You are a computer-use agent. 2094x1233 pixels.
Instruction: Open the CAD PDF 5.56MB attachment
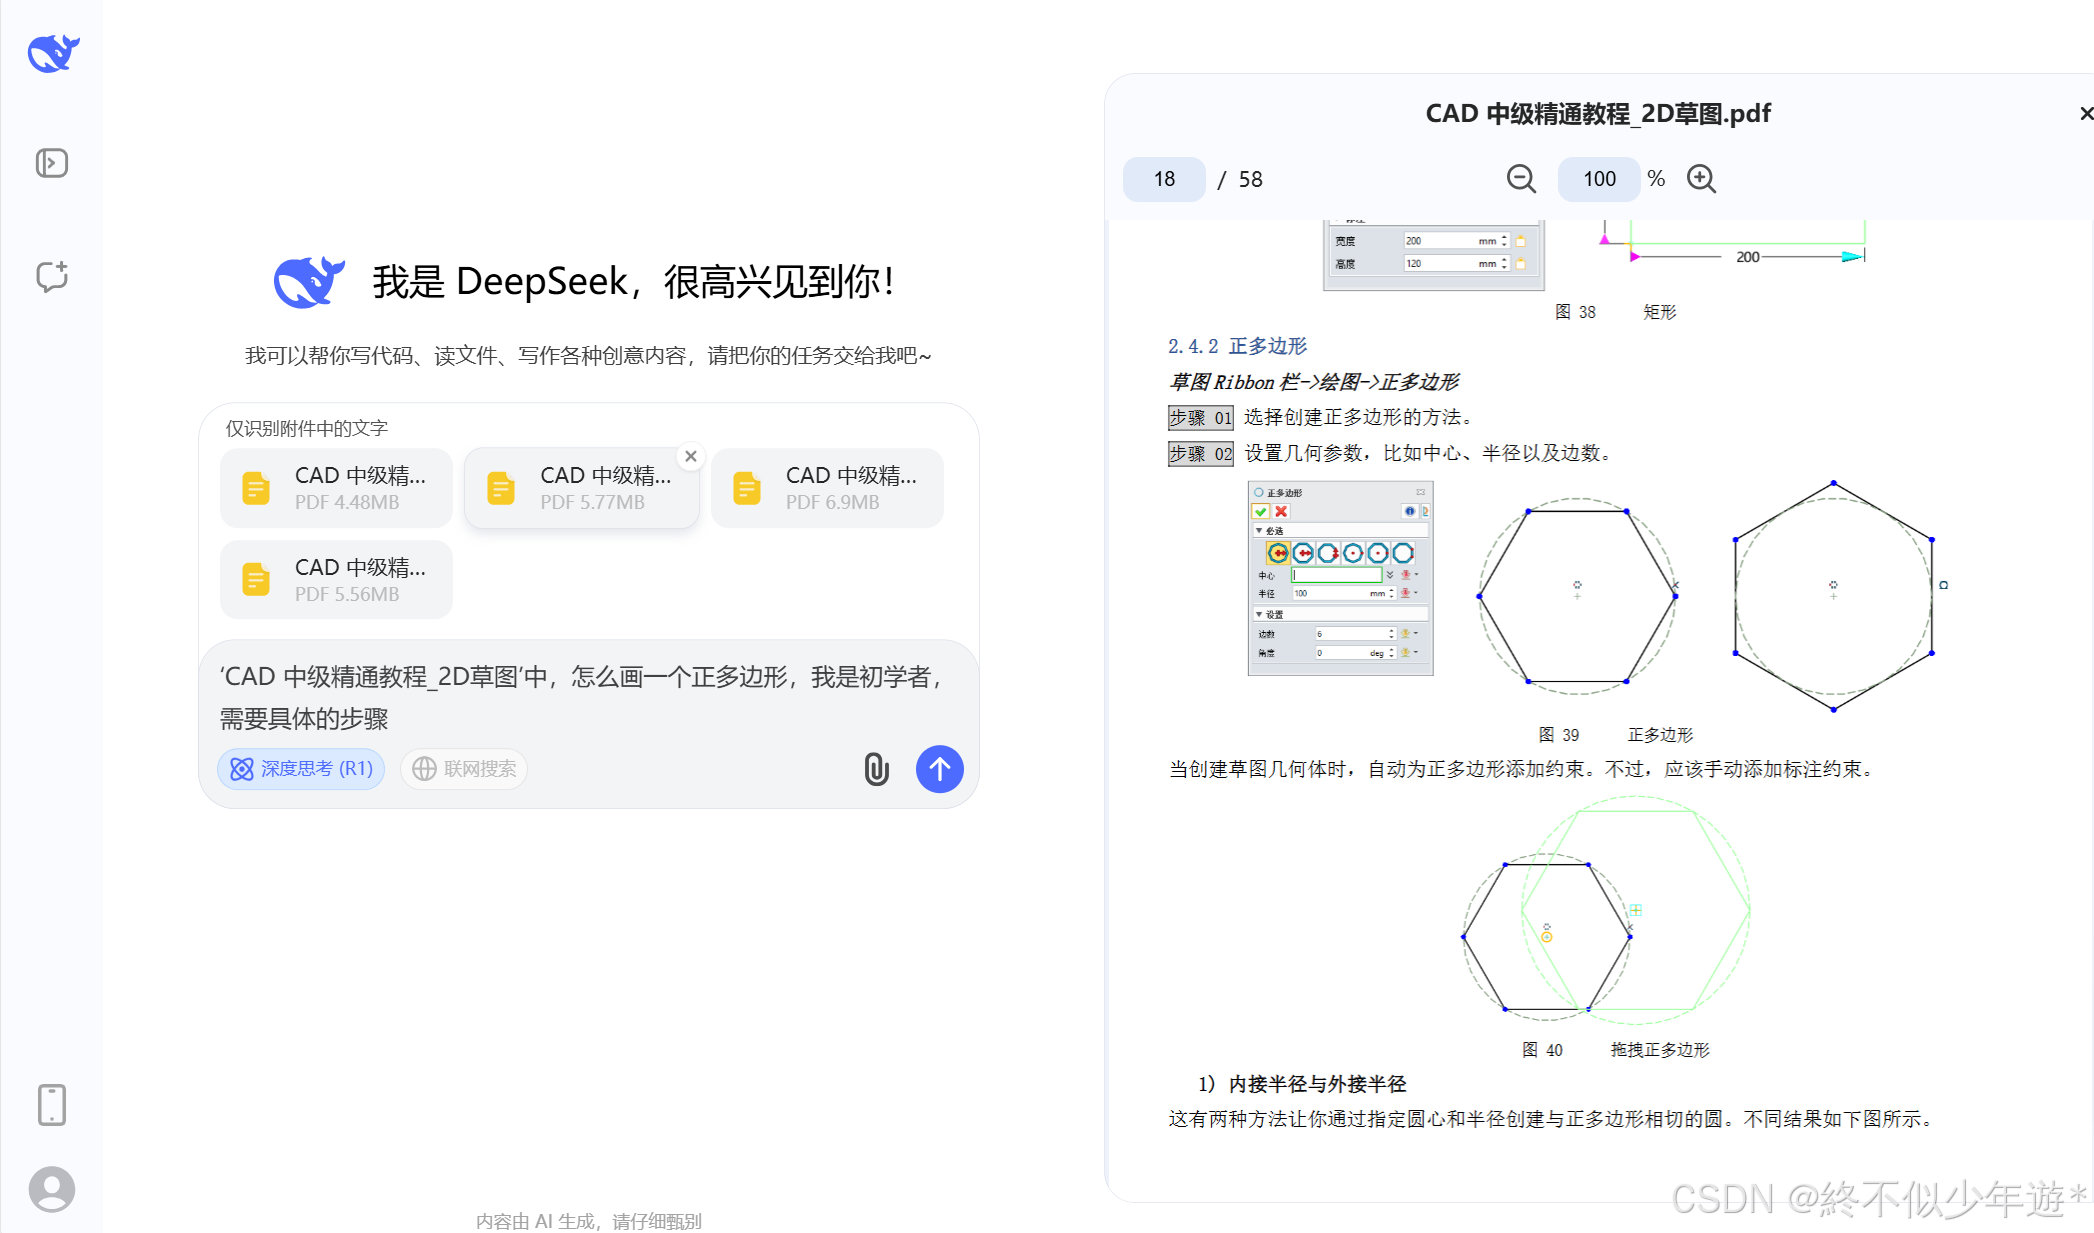[336, 580]
